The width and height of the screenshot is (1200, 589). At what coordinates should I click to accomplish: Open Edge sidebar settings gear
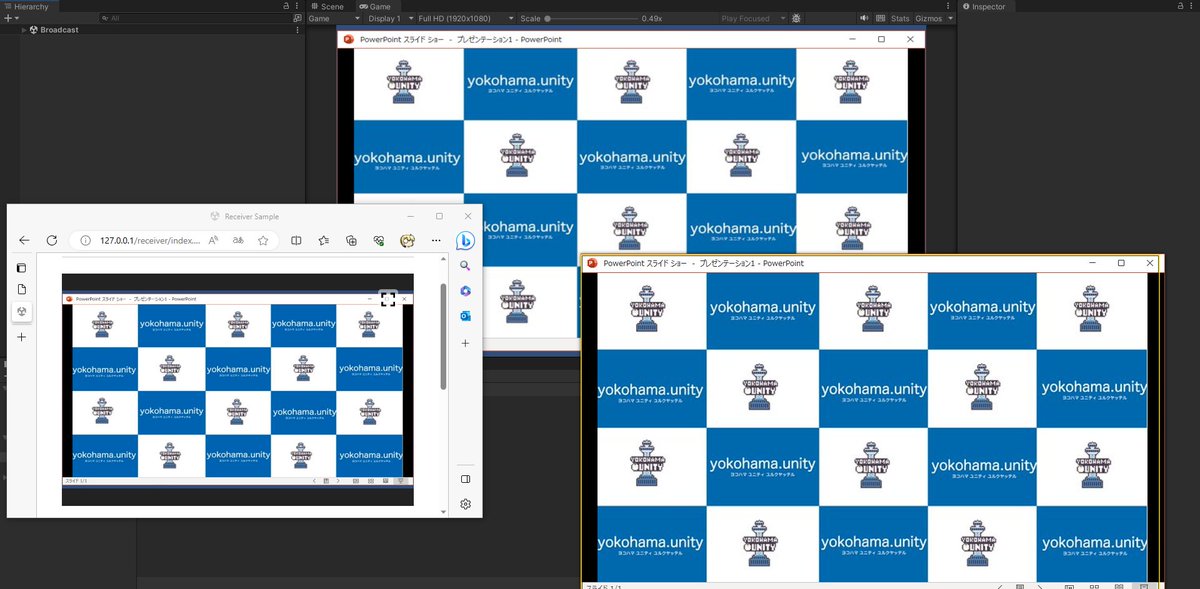pyautogui.click(x=465, y=502)
